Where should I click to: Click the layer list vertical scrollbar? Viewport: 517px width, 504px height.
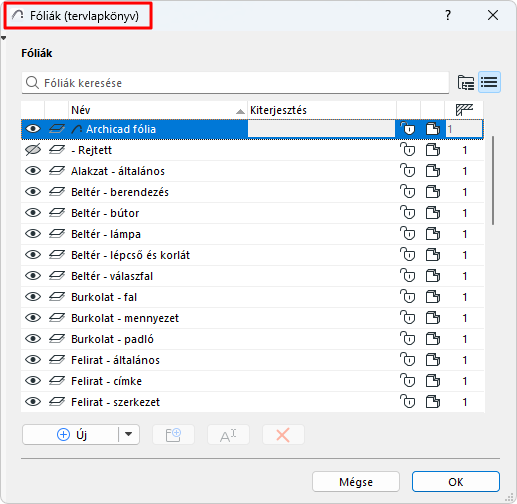coord(493,180)
